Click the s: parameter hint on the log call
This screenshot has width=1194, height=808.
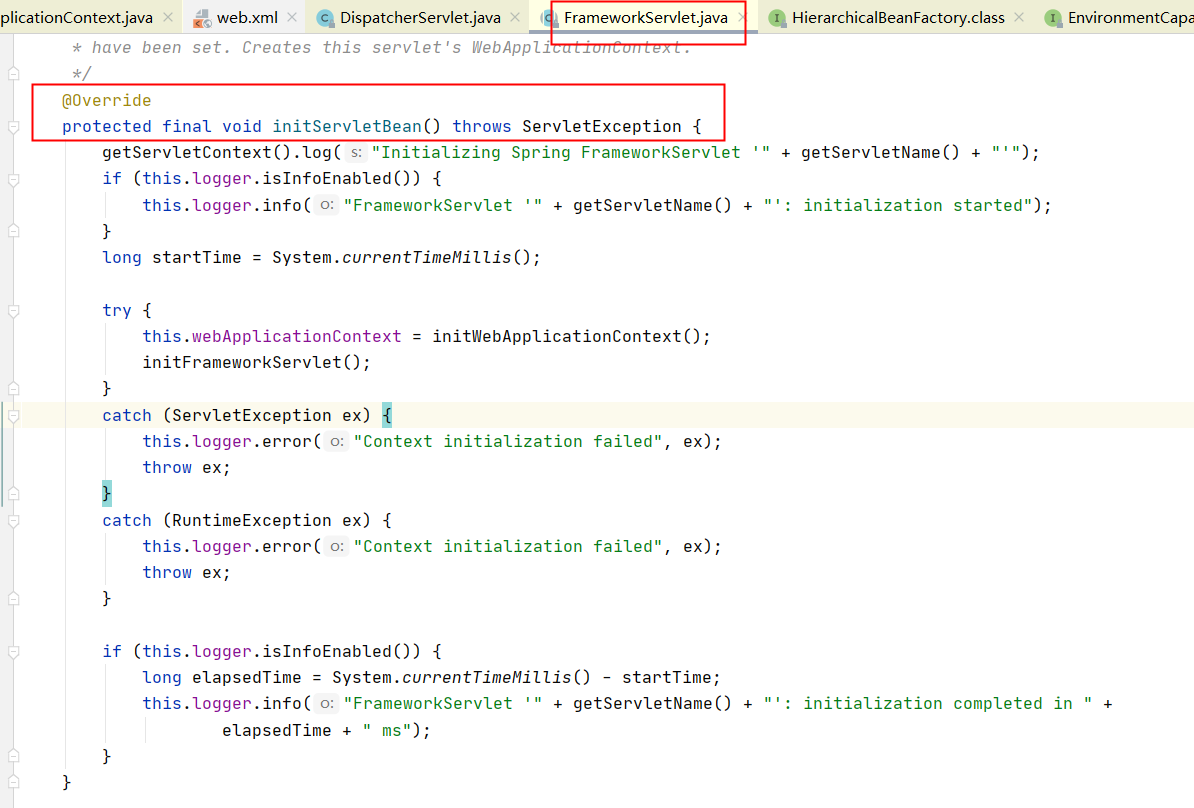coord(356,152)
